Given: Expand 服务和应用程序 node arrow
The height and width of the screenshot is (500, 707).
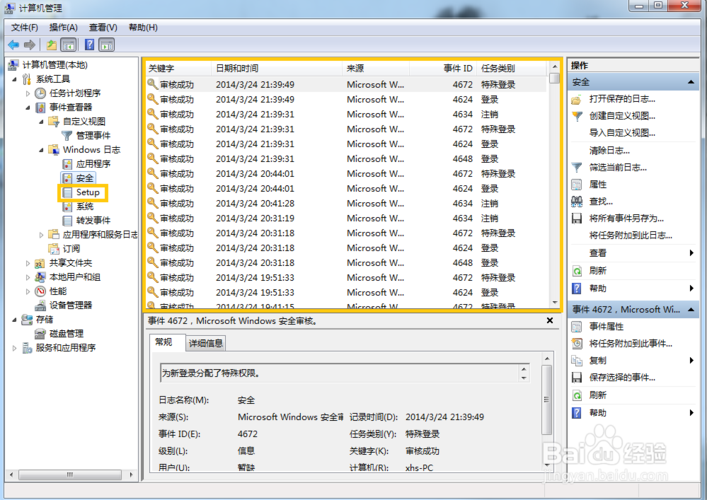Looking at the screenshot, I should pos(14,348).
